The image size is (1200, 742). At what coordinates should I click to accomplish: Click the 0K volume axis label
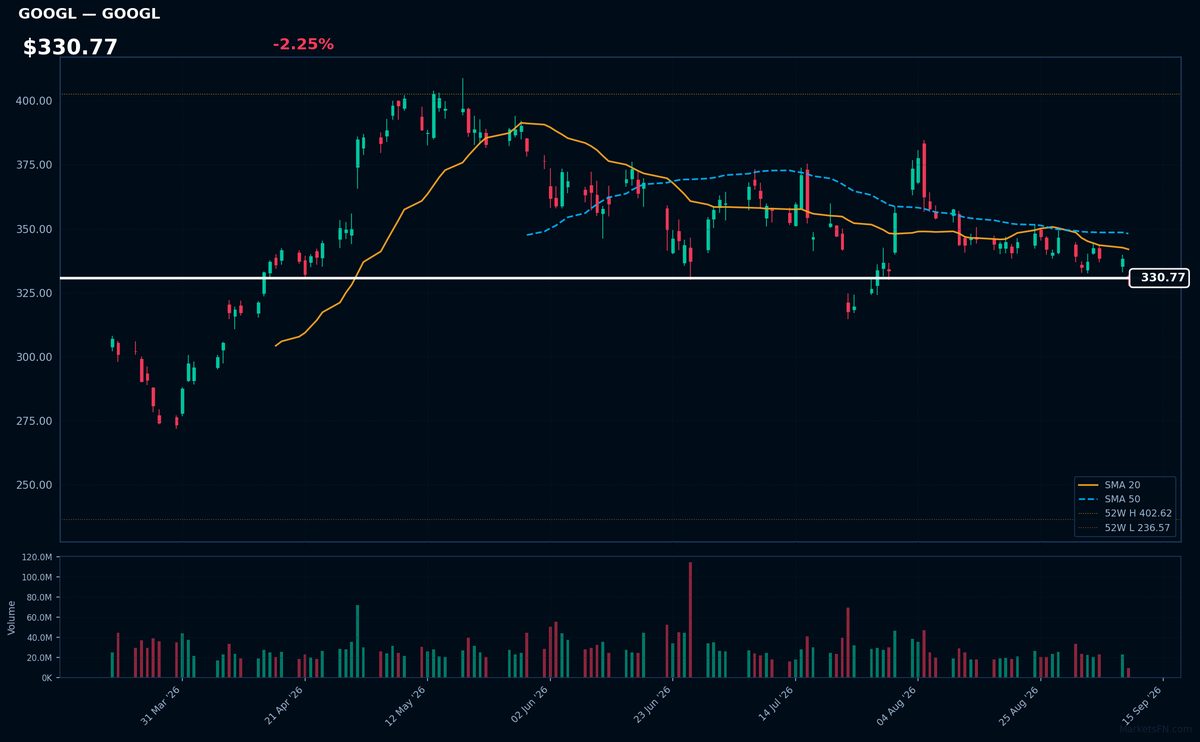[47, 678]
